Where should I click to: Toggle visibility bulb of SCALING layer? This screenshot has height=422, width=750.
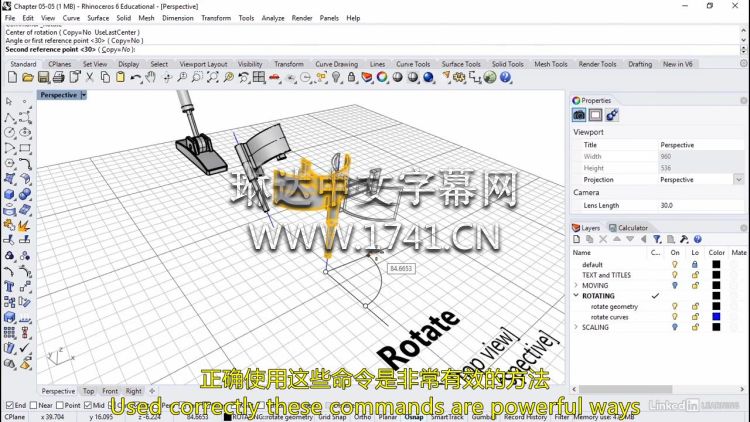[675, 327]
